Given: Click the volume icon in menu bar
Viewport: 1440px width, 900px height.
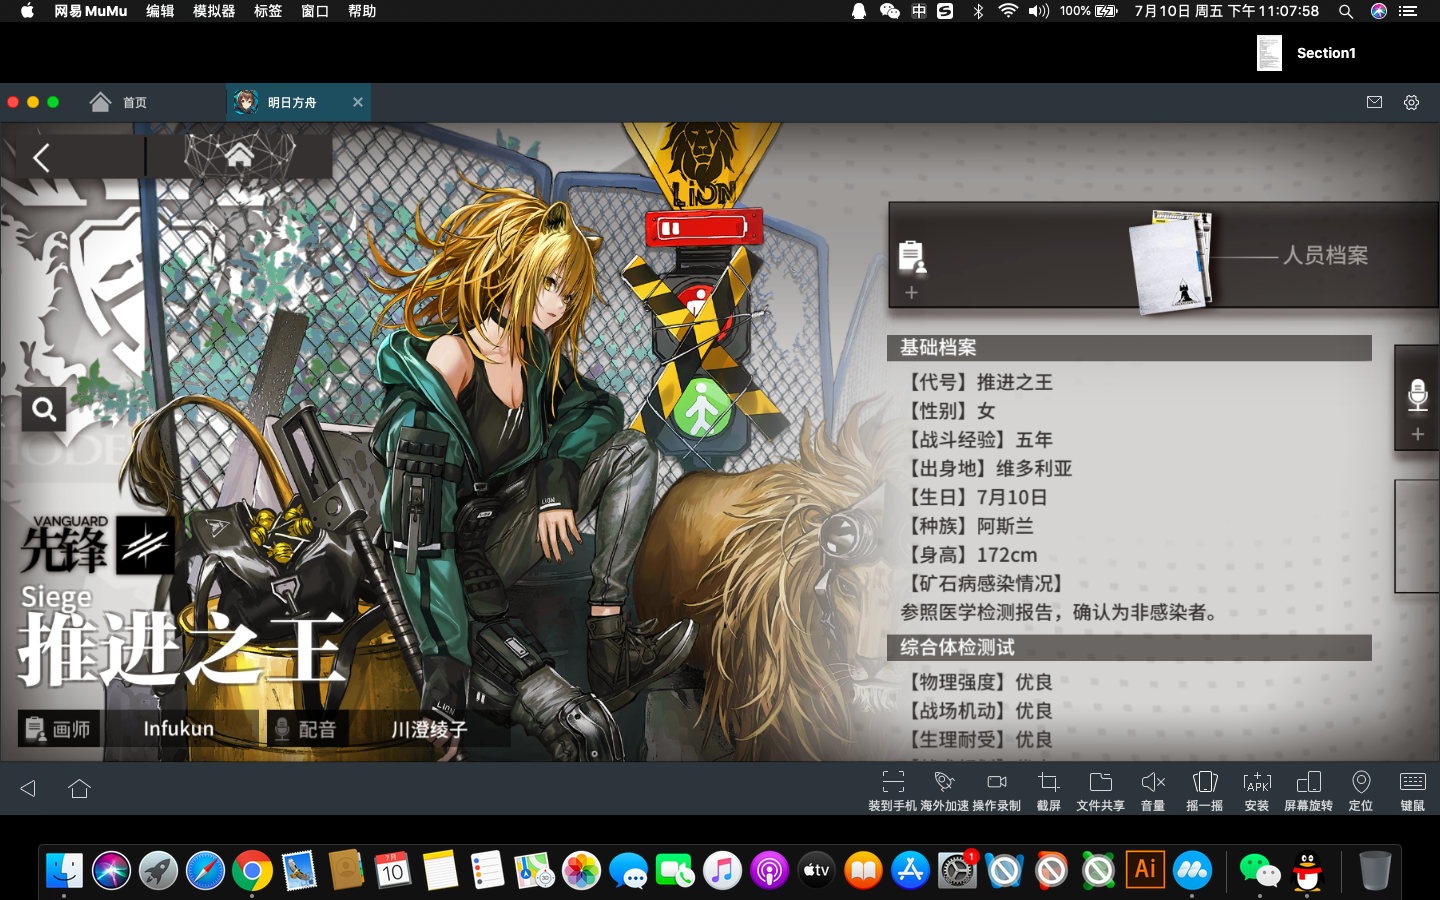Looking at the screenshot, I should pos(1039,11).
